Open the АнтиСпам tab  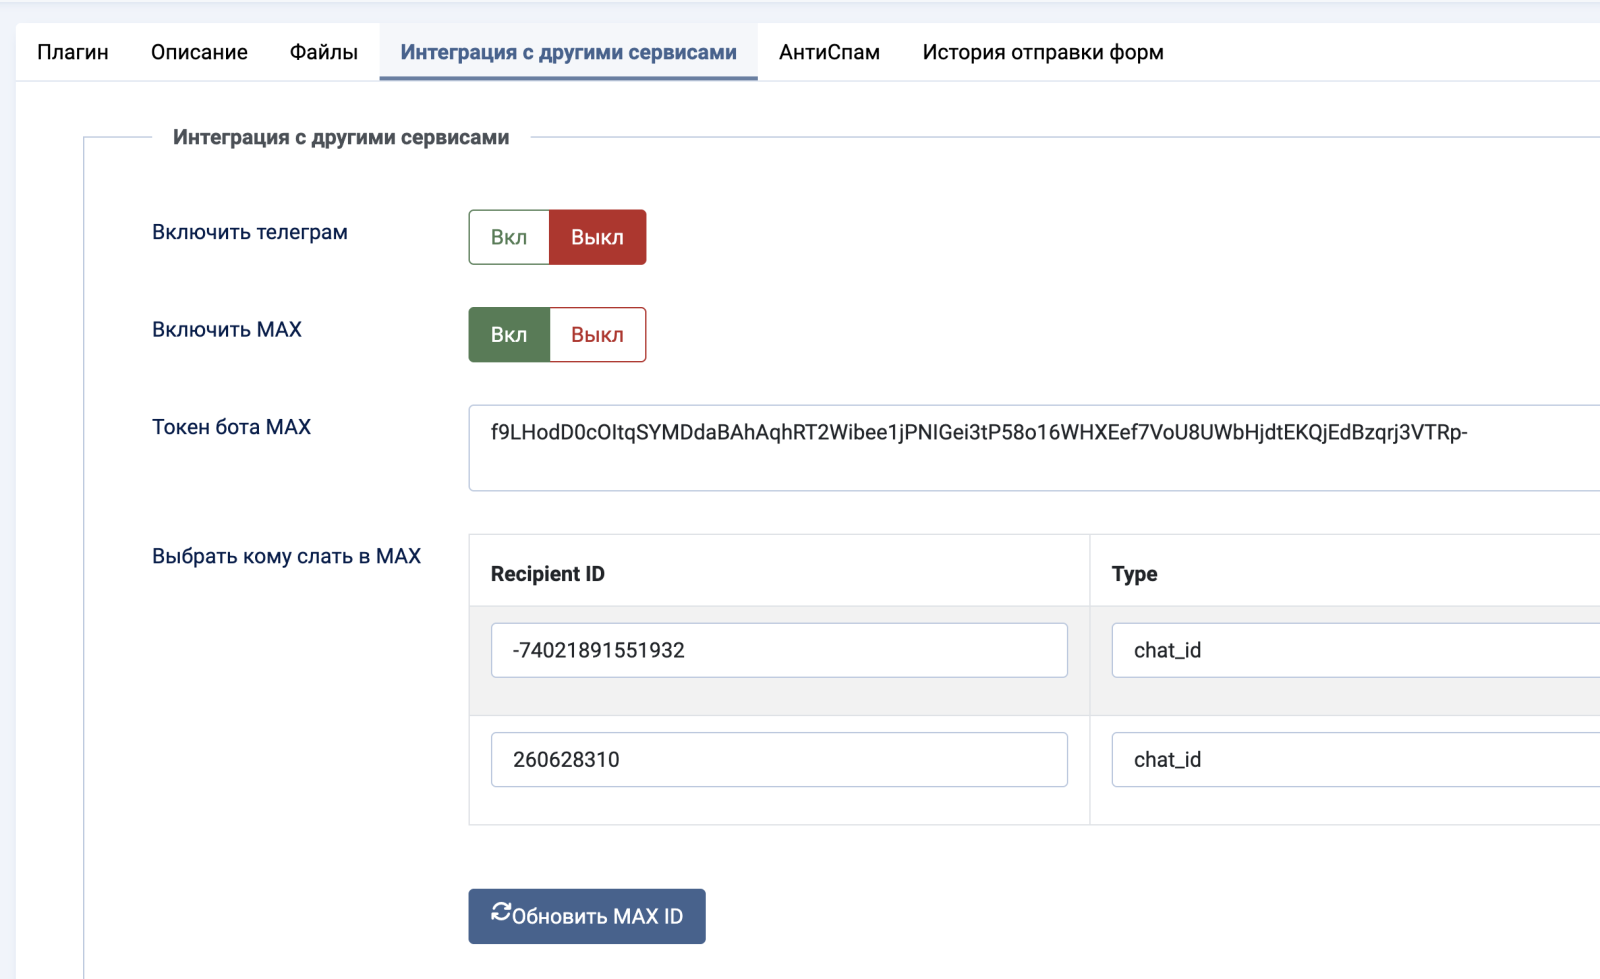click(x=829, y=52)
